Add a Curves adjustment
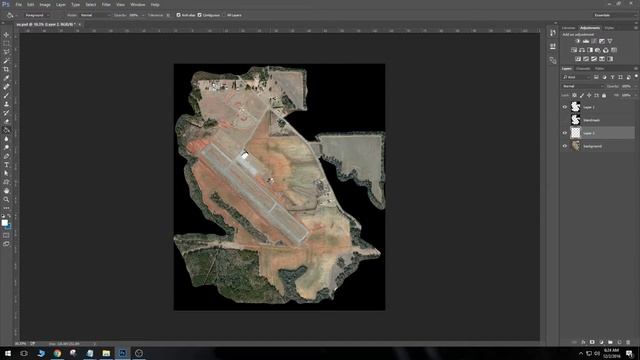Screen dimensions: 640x360 click(x=594, y=41)
